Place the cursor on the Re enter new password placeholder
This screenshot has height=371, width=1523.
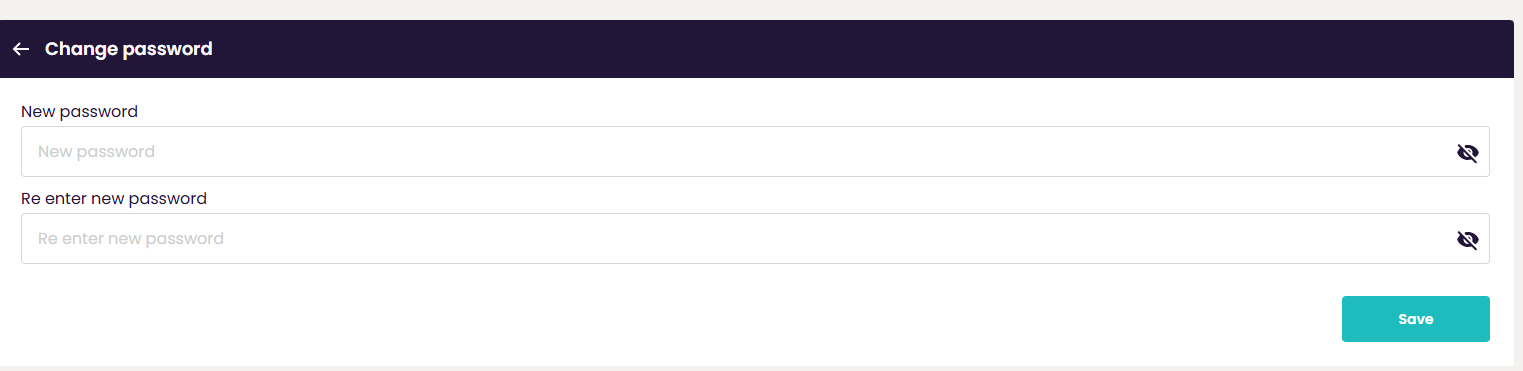coord(131,239)
